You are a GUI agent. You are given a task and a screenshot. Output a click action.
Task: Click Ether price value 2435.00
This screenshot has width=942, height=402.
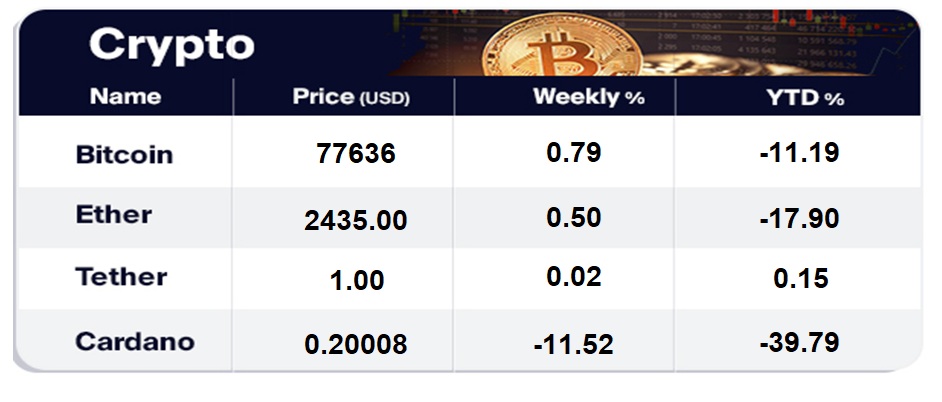click(x=356, y=221)
